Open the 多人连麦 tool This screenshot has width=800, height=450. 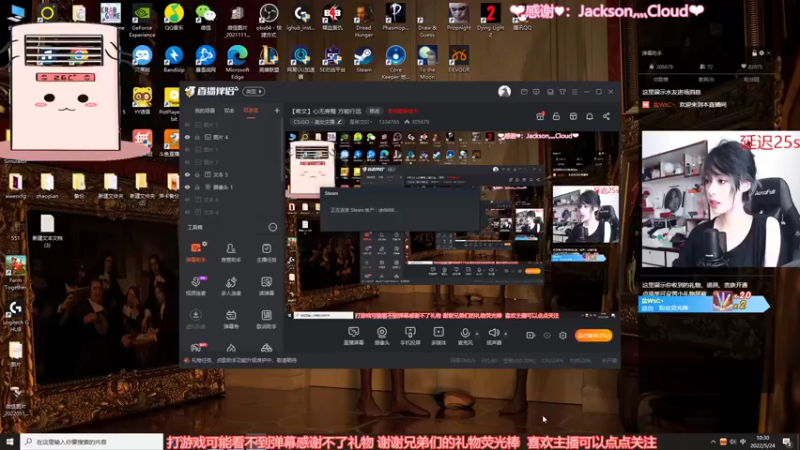tap(231, 286)
